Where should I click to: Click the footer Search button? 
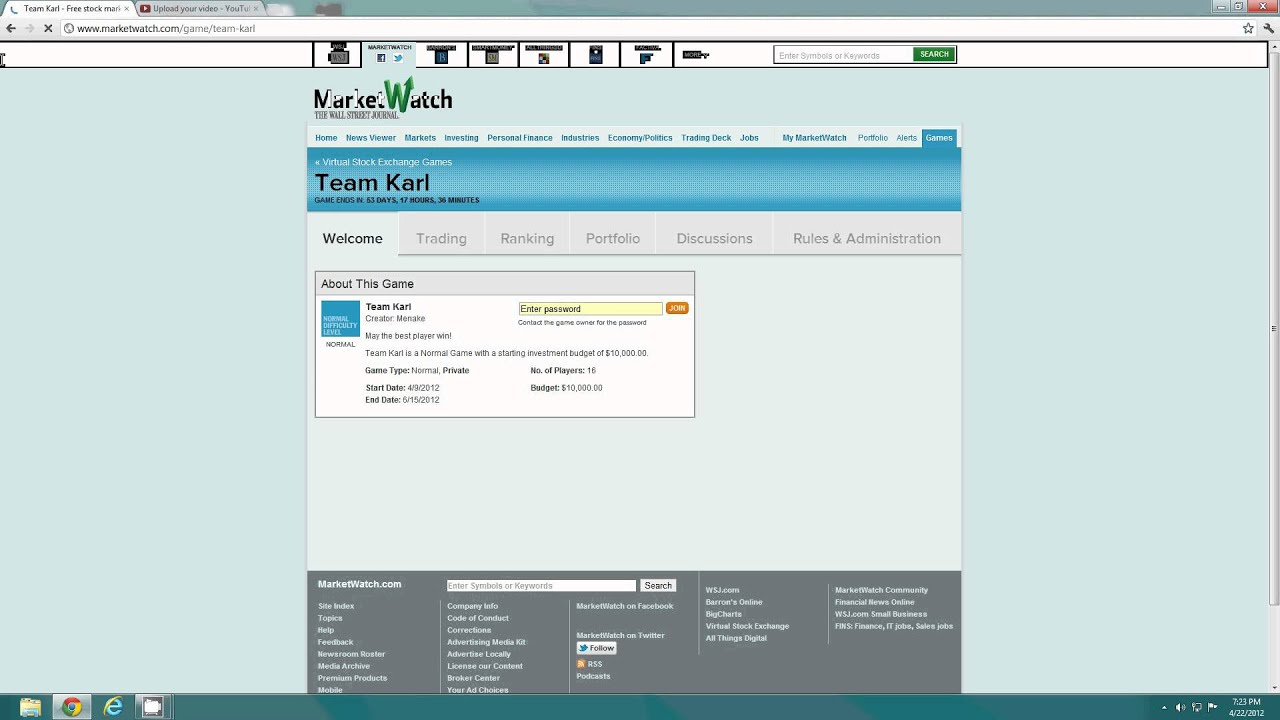(658, 585)
